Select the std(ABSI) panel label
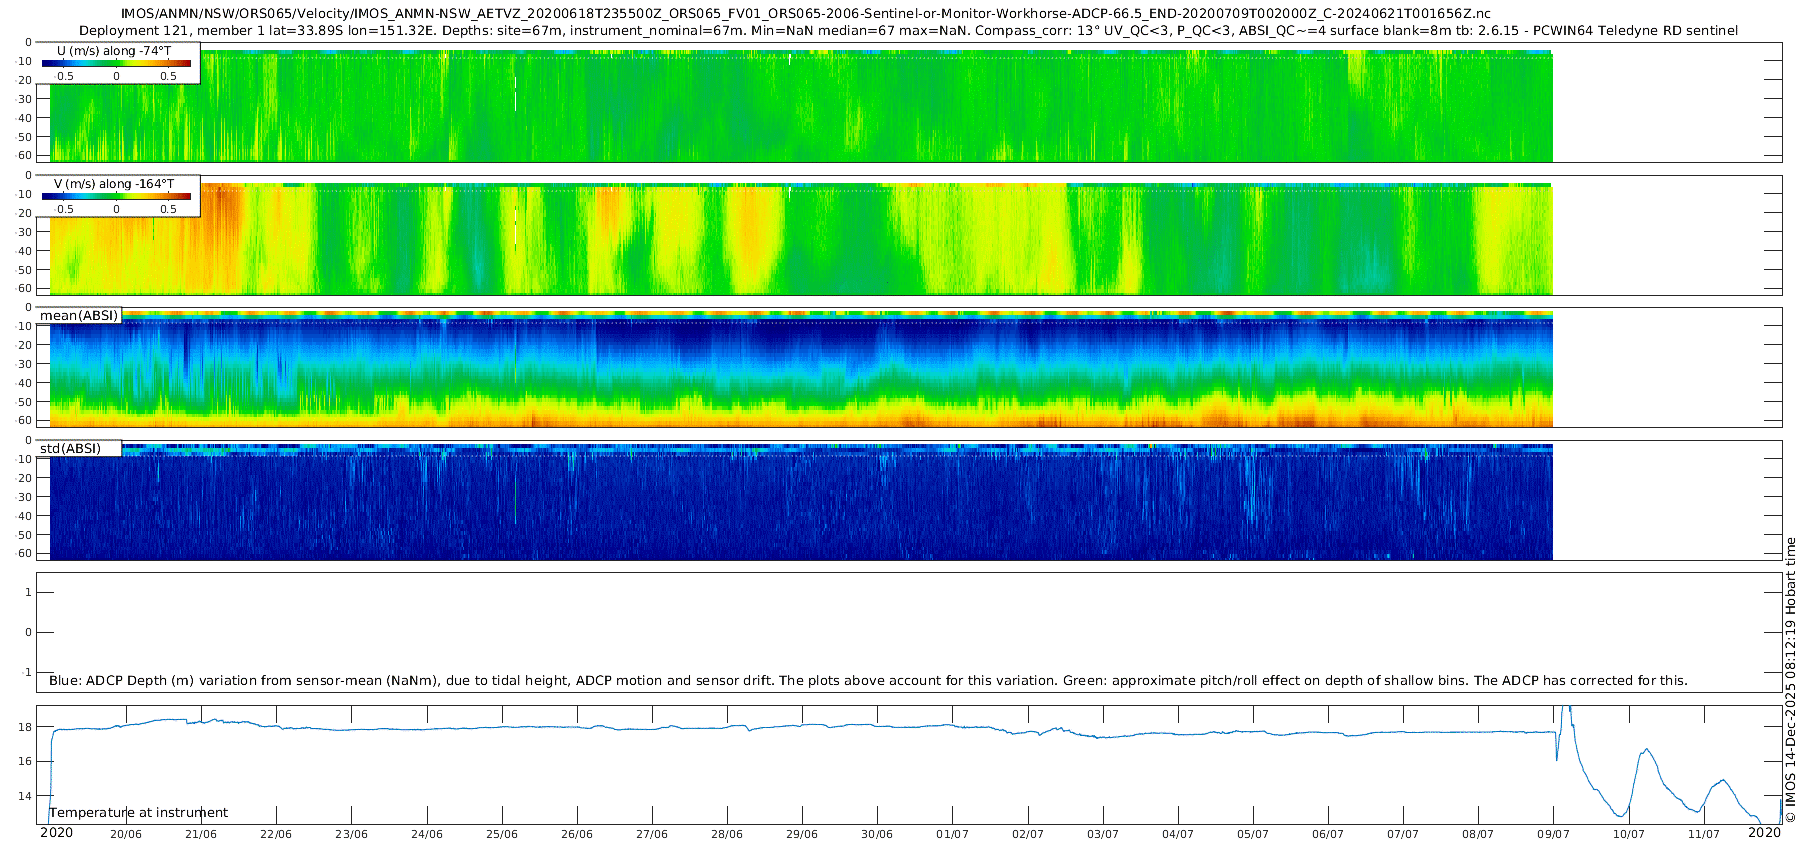 70,449
